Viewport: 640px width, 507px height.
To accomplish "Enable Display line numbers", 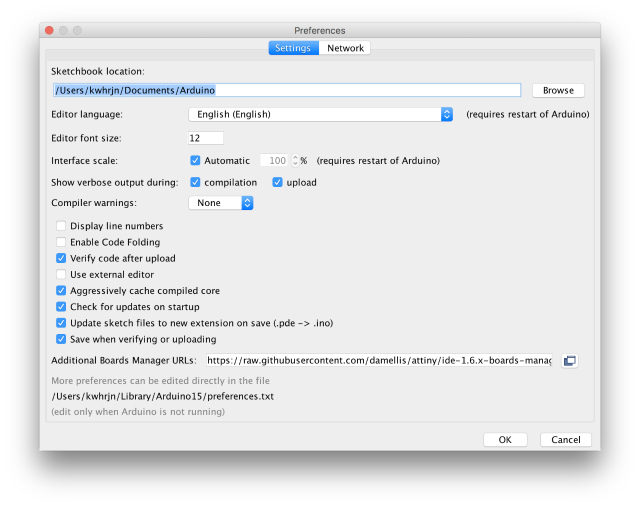I will pyautogui.click(x=61, y=226).
